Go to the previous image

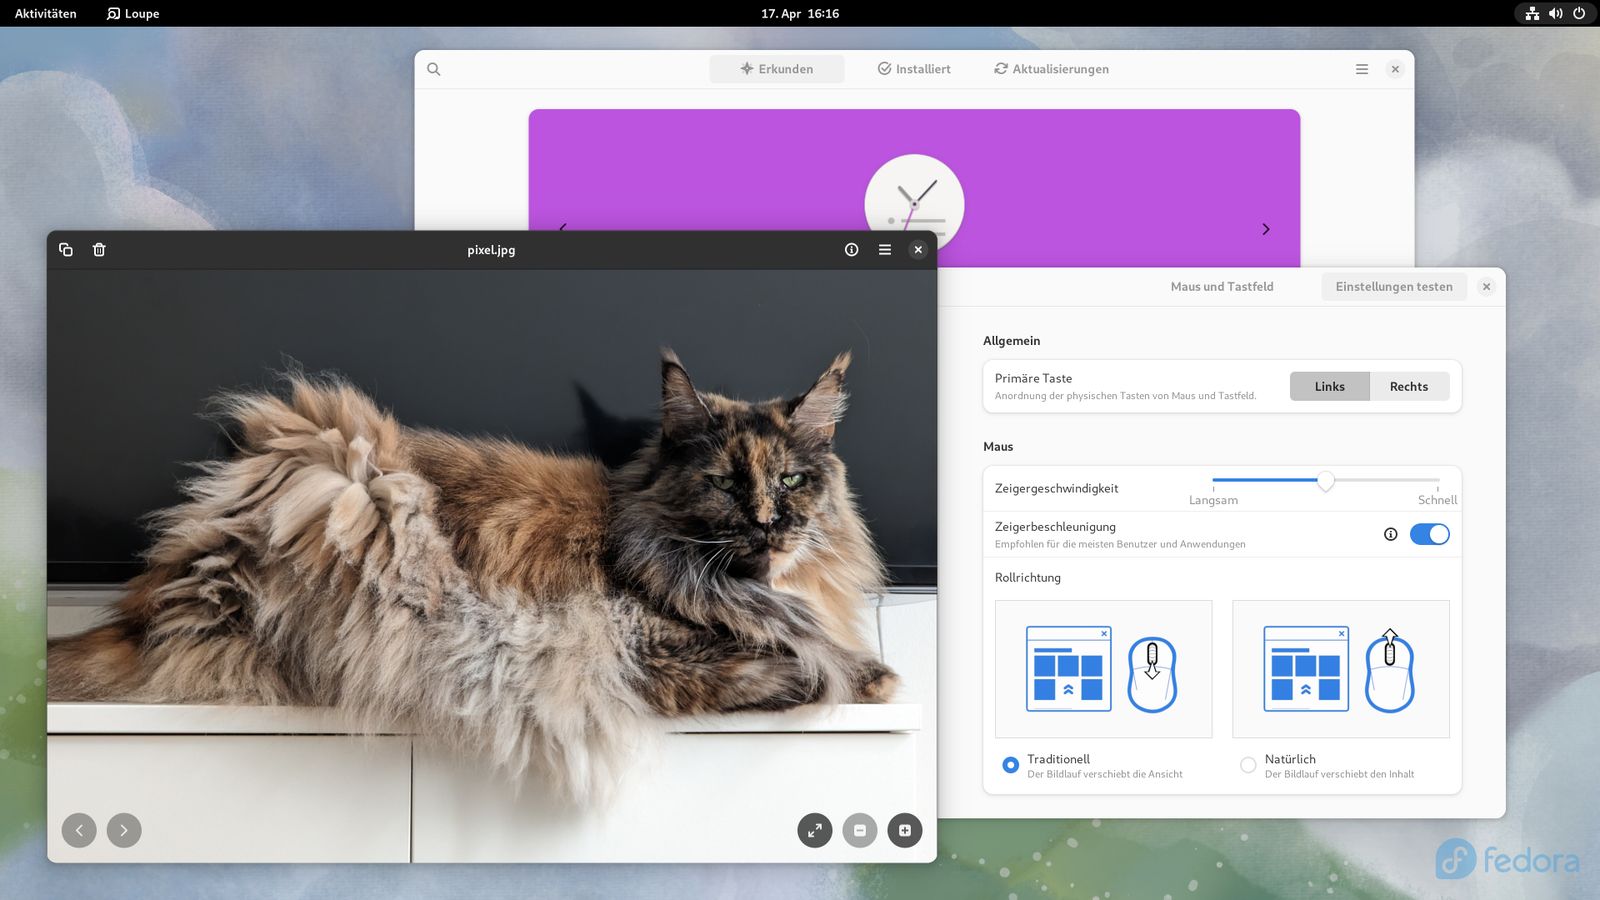click(79, 830)
